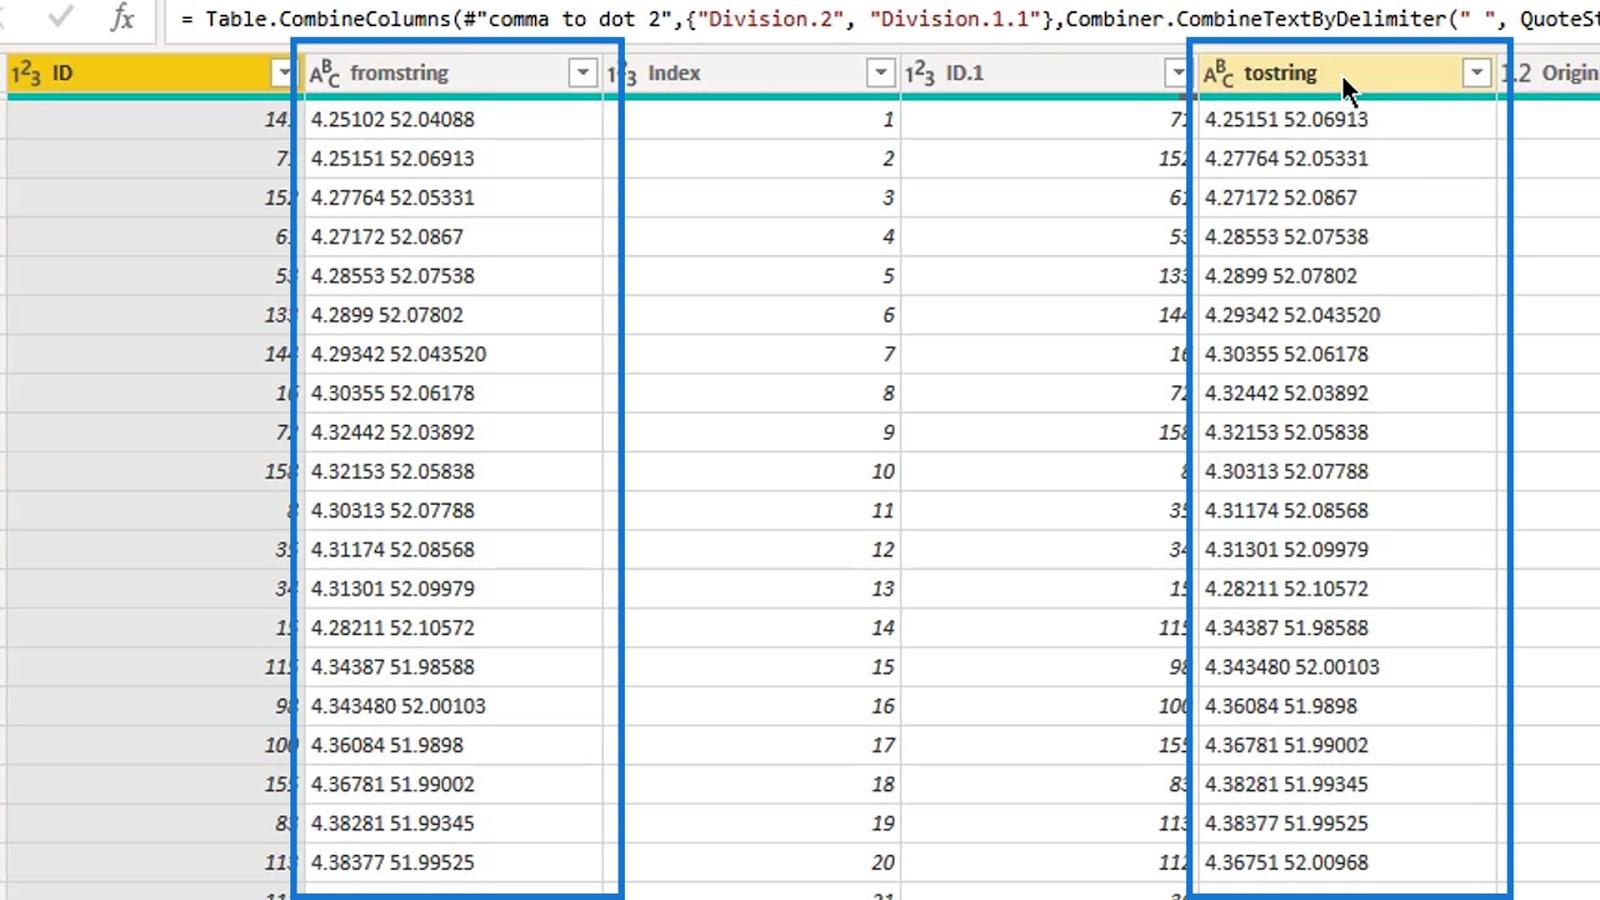The image size is (1600, 900).
Task: Click tostring cell 4.31174 52.08568
Action: click(x=1346, y=510)
